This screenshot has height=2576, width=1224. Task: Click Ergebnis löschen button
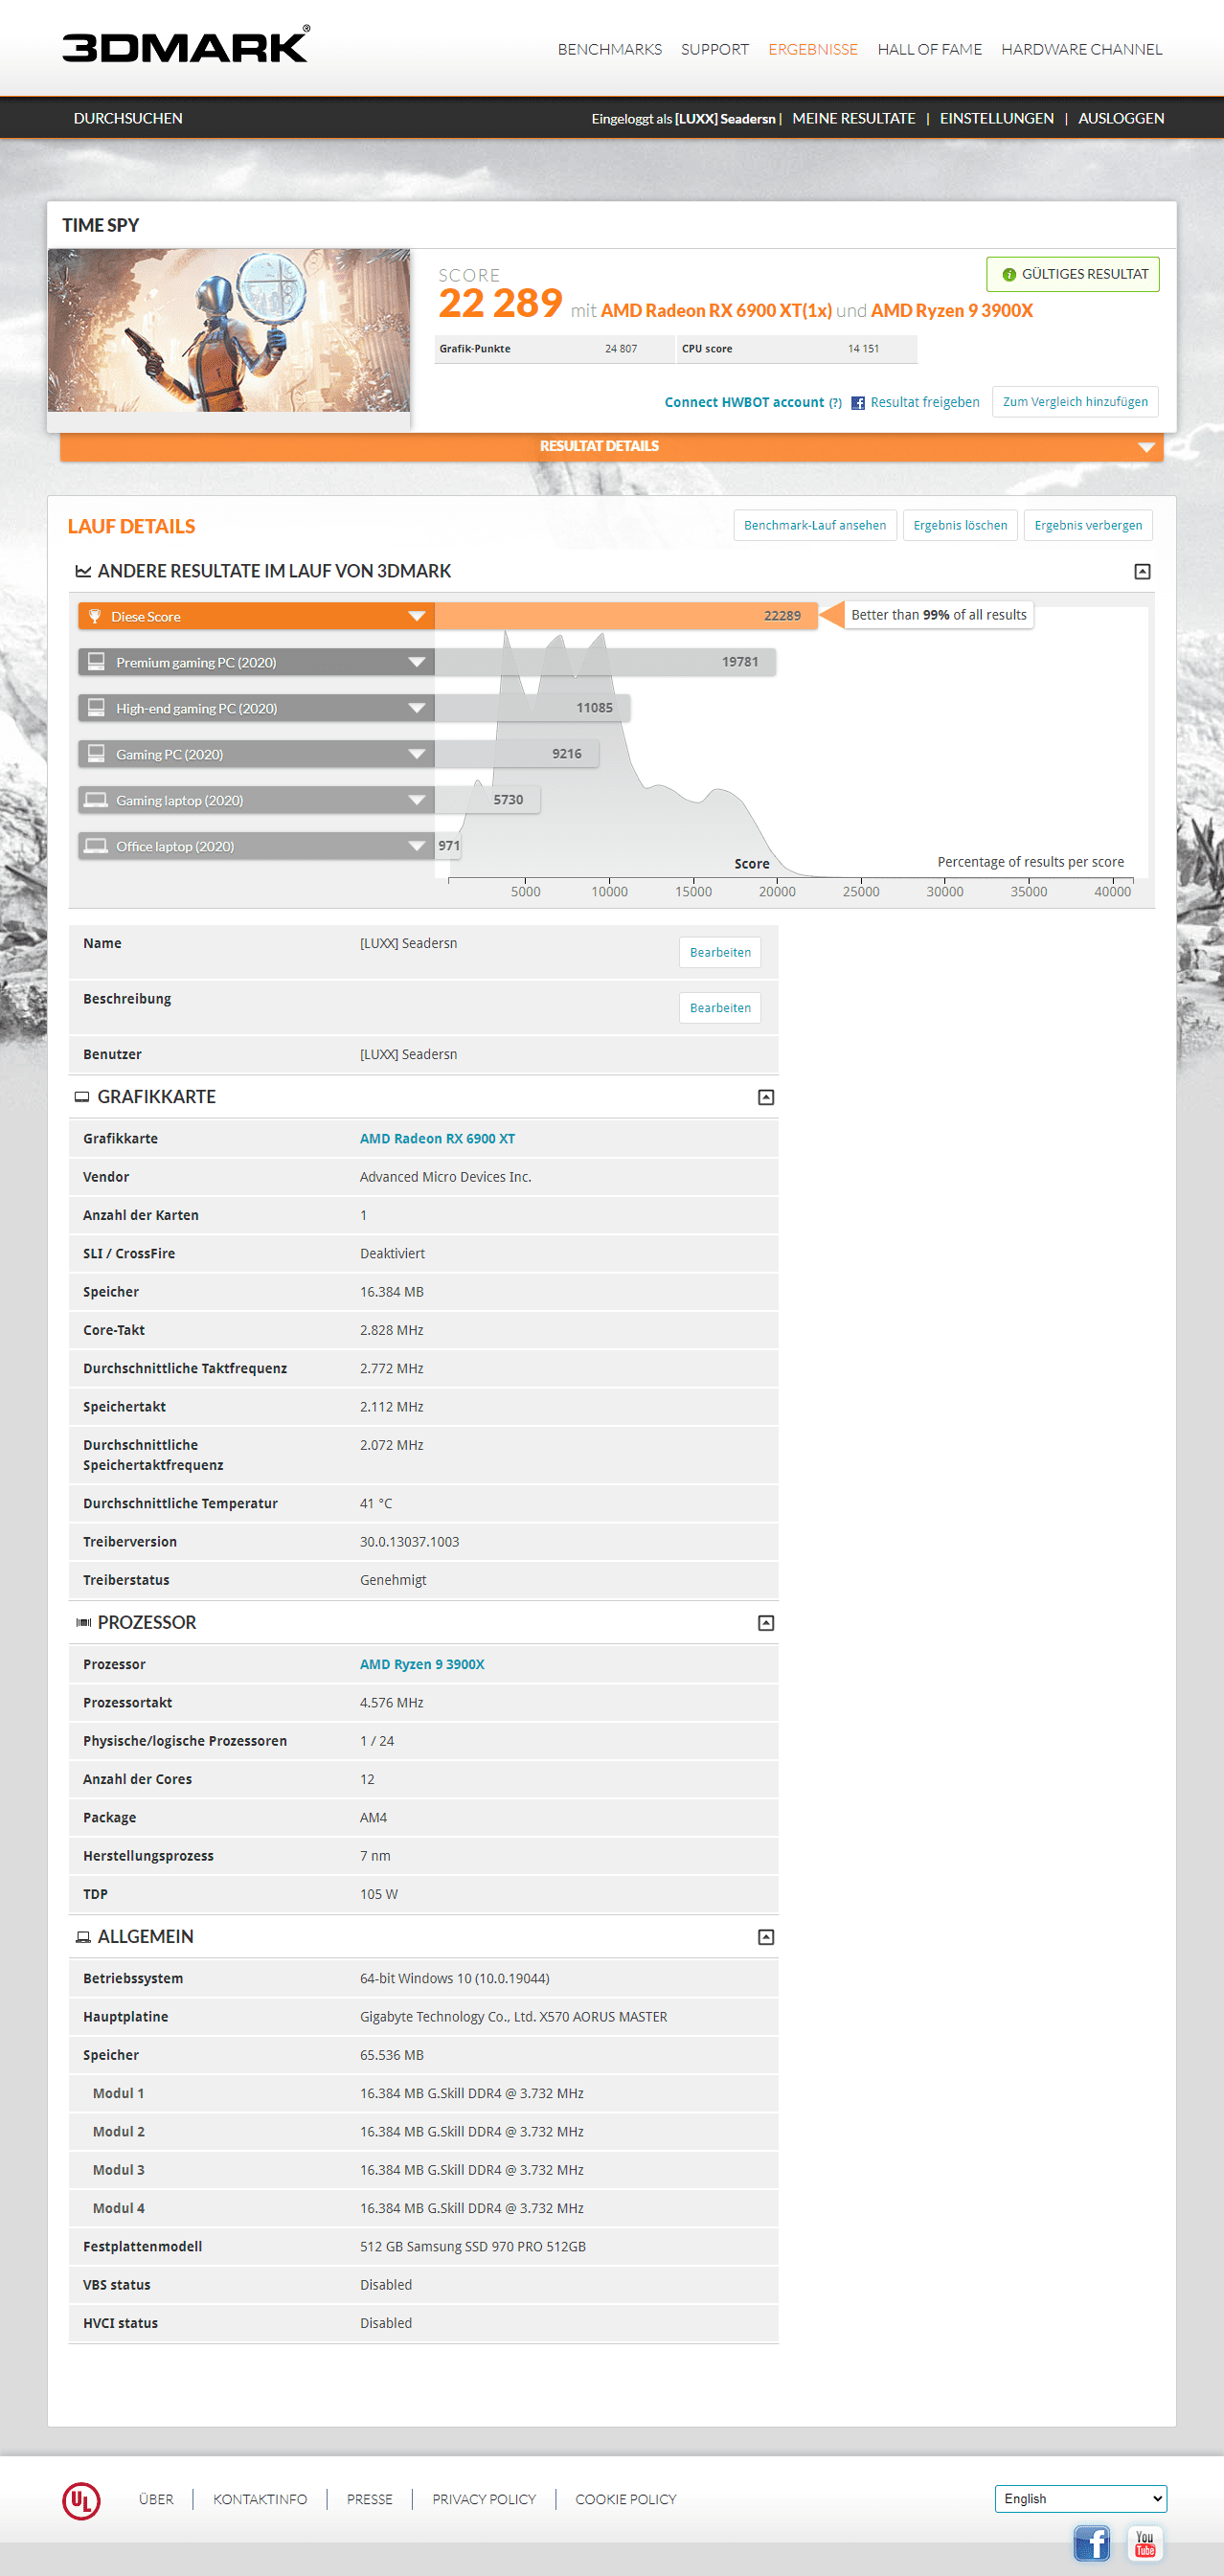point(959,525)
